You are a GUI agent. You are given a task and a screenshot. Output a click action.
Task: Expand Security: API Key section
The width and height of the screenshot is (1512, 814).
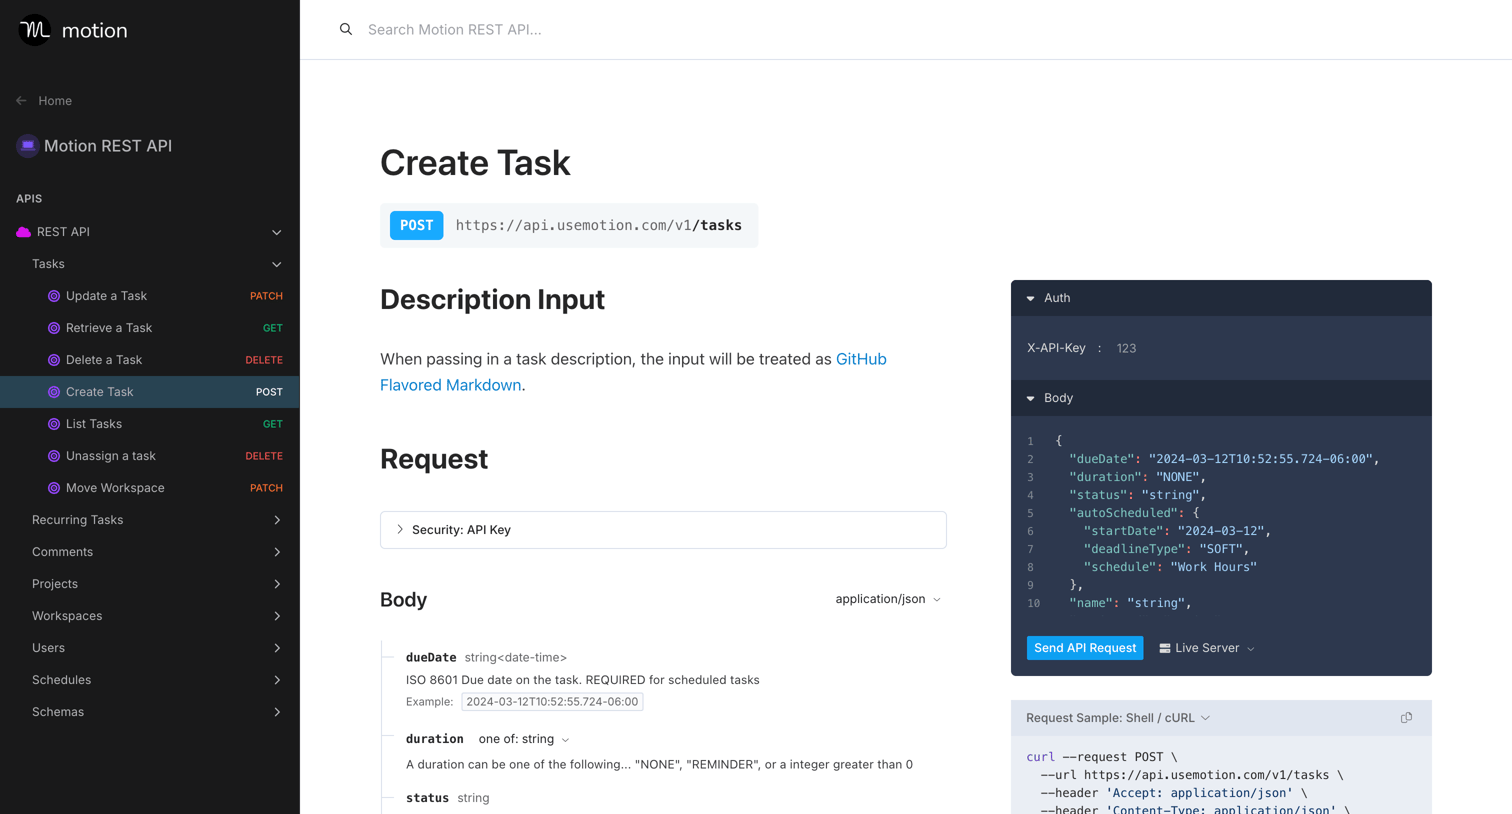[663, 530]
